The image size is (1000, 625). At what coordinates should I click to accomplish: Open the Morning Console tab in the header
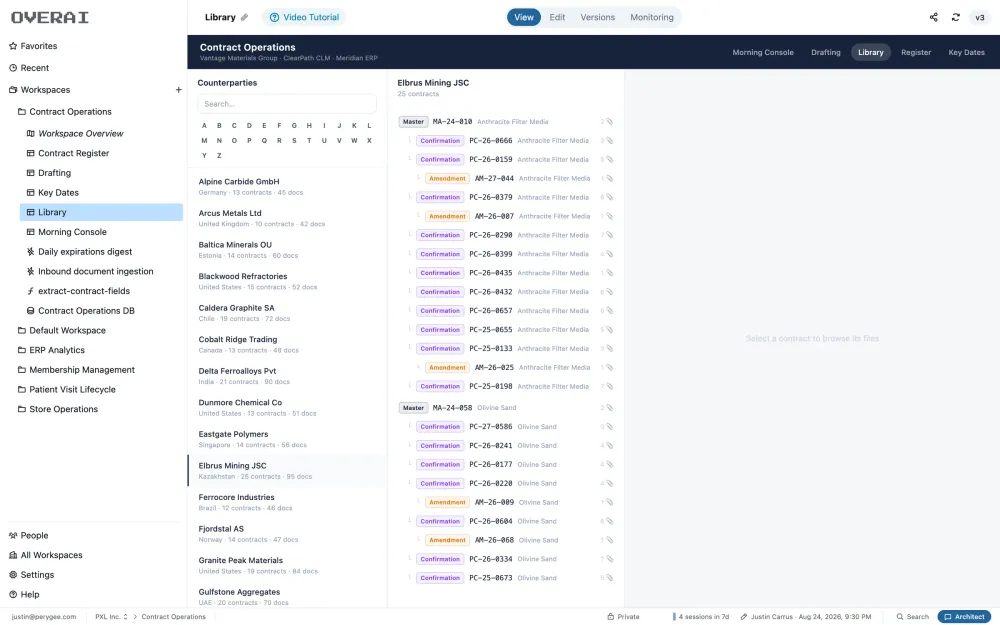click(x=763, y=52)
